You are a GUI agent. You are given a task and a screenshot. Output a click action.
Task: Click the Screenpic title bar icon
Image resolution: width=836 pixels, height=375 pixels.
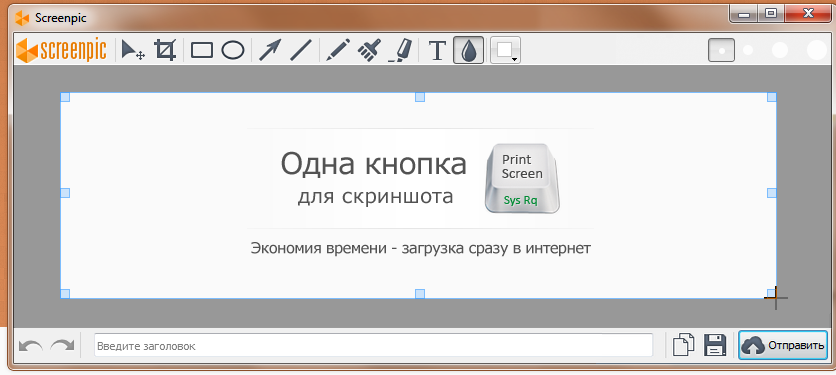22,18
